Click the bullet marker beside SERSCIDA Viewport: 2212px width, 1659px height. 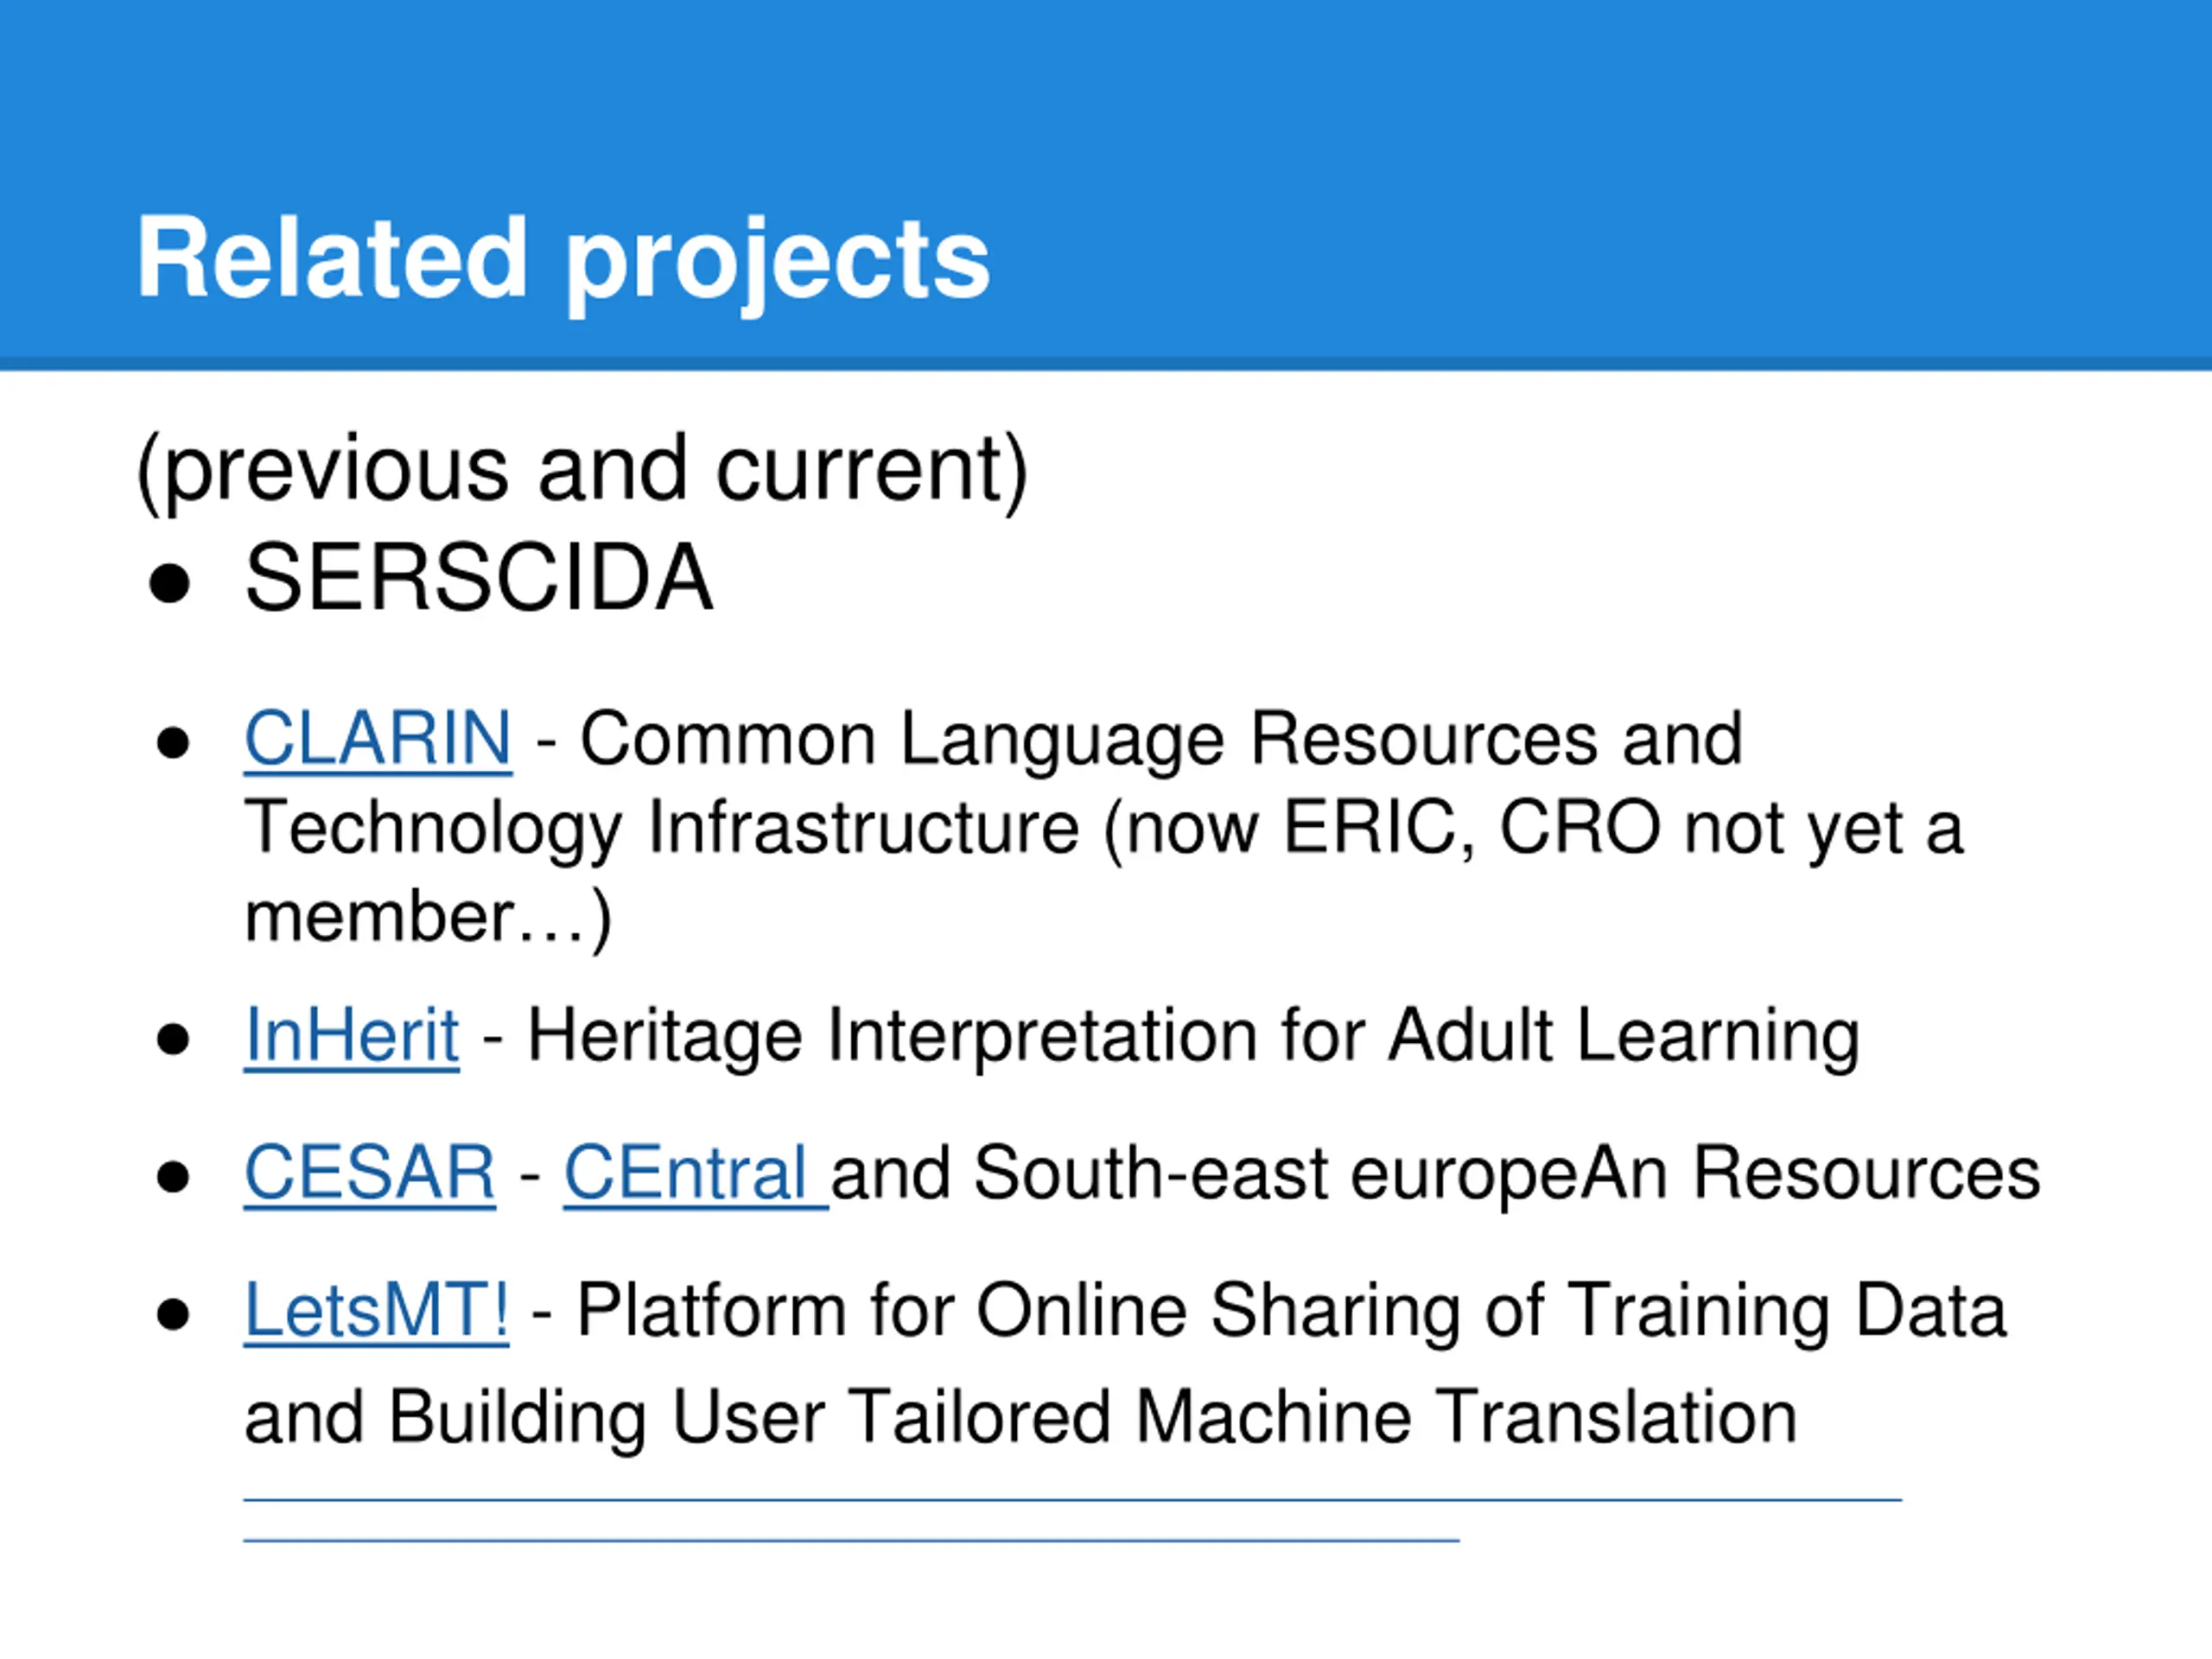(x=169, y=584)
